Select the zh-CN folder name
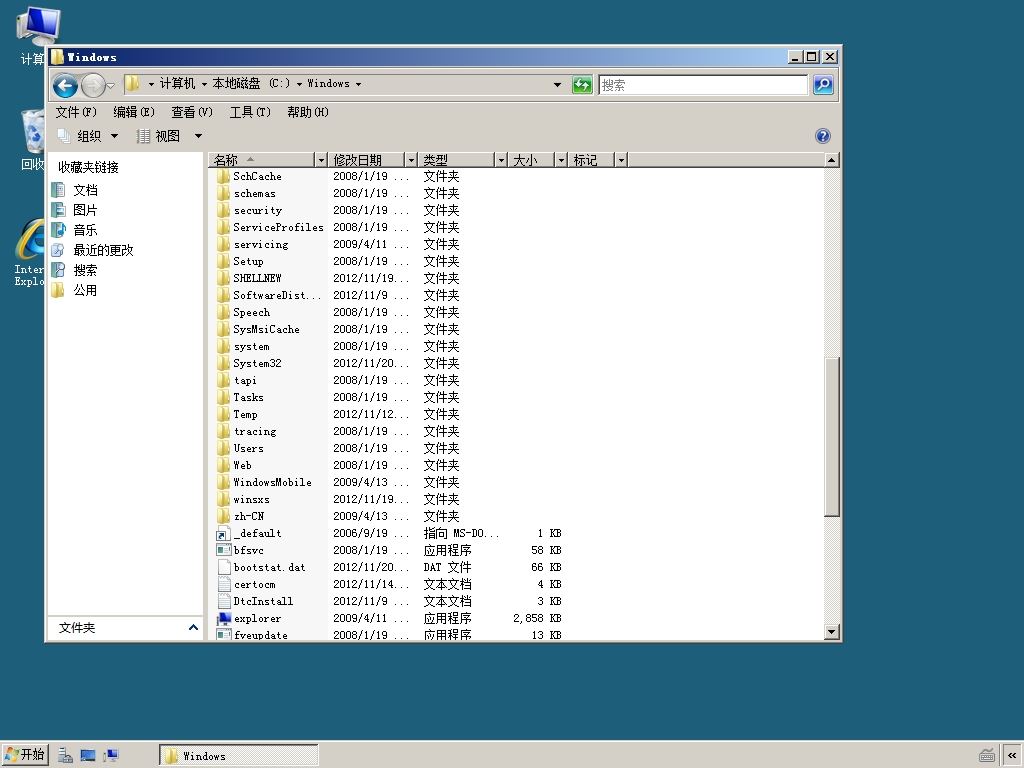 (249, 517)
